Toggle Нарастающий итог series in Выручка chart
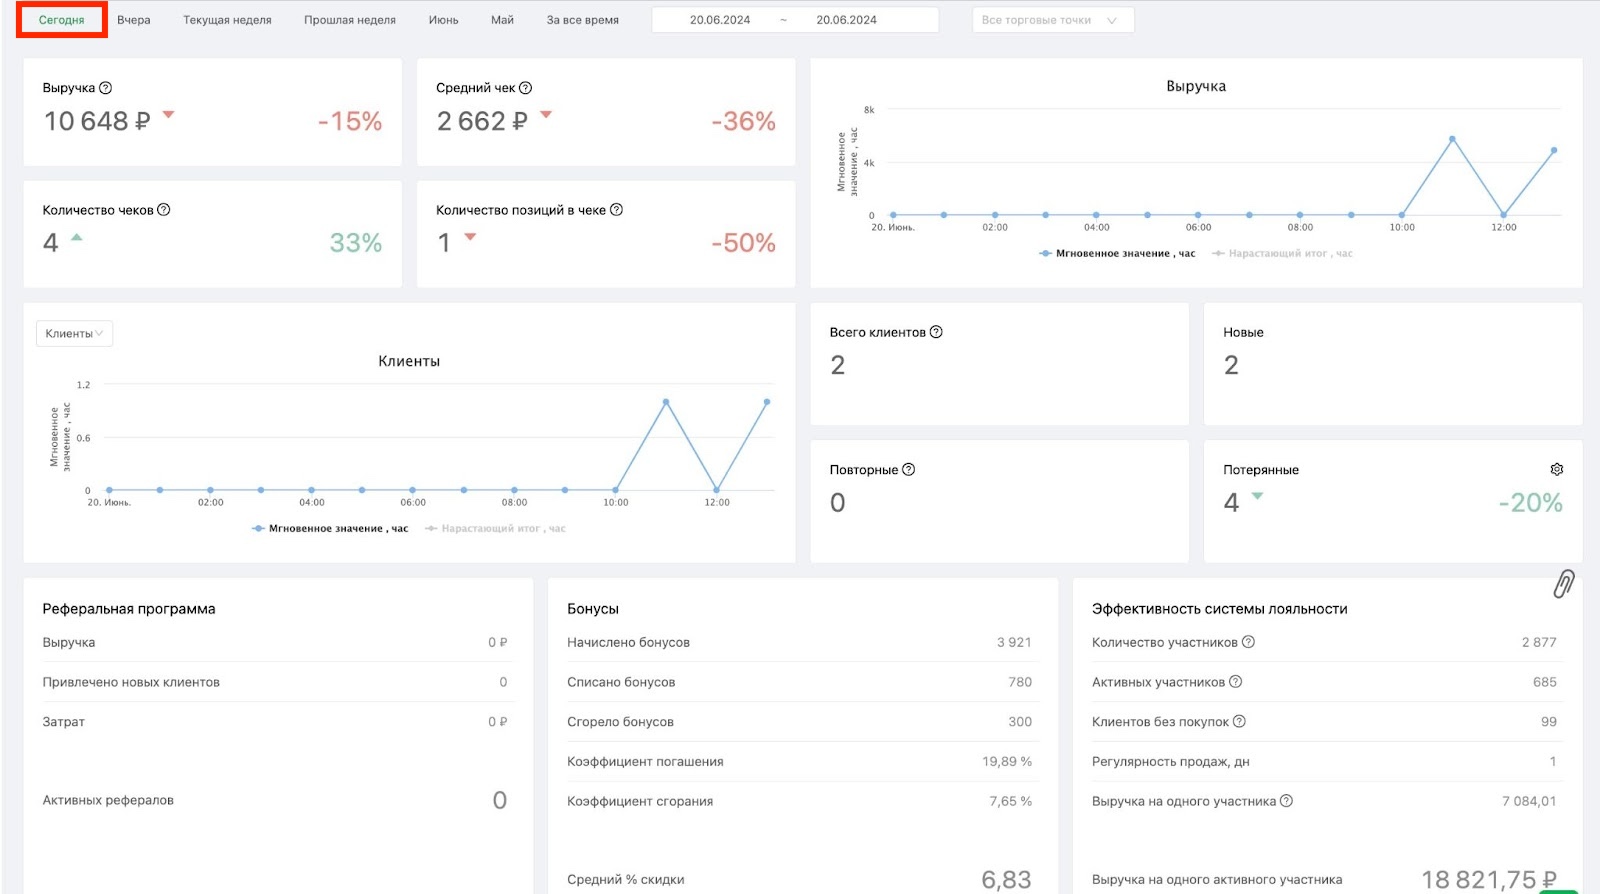 click(1282, 254)
